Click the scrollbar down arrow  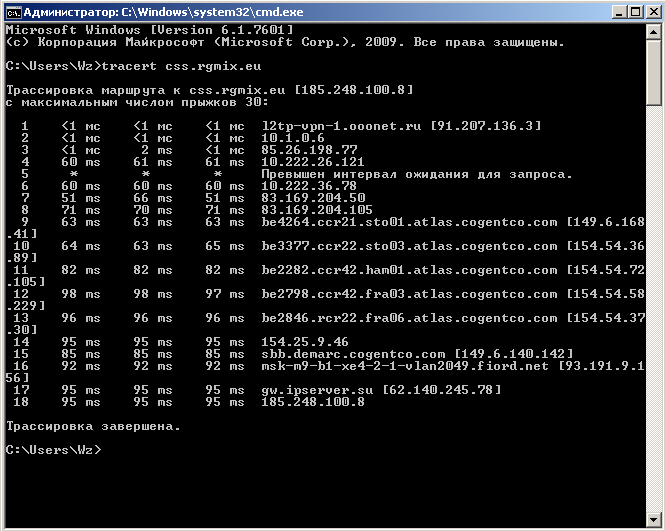click(x=654, y=519)
